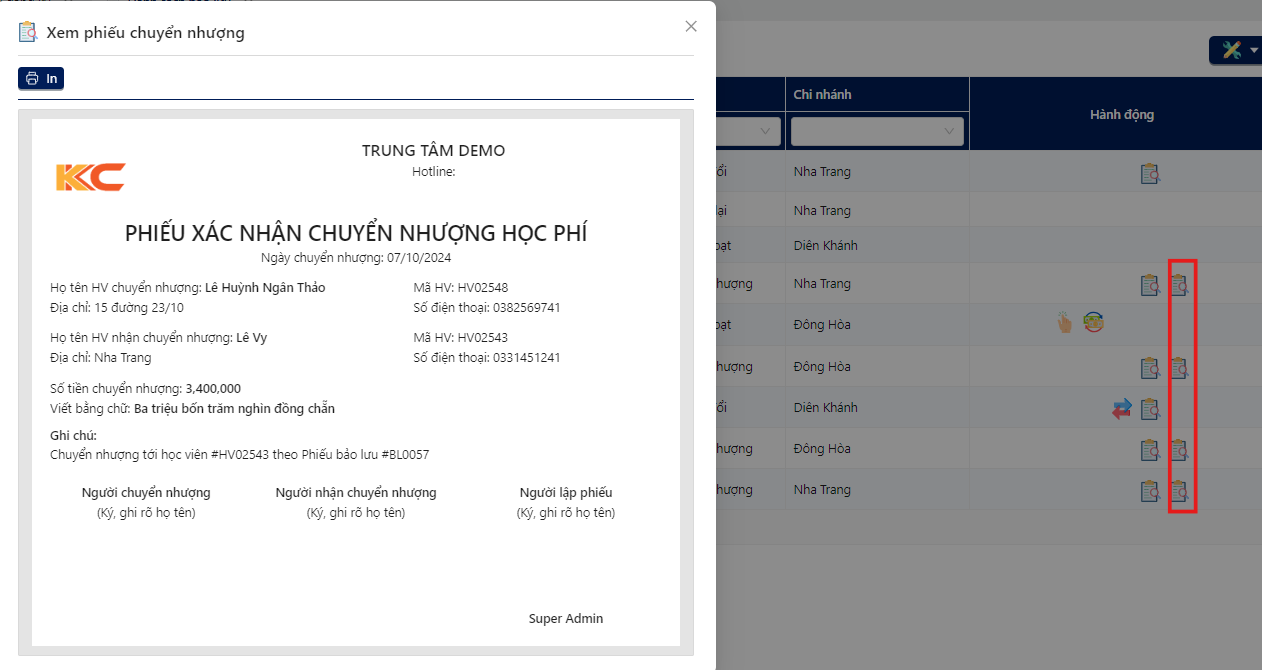1262x670 pixels.
Task: Select the name Lê Huỳnh Ngân Thảo
Action: coord(265,288)
